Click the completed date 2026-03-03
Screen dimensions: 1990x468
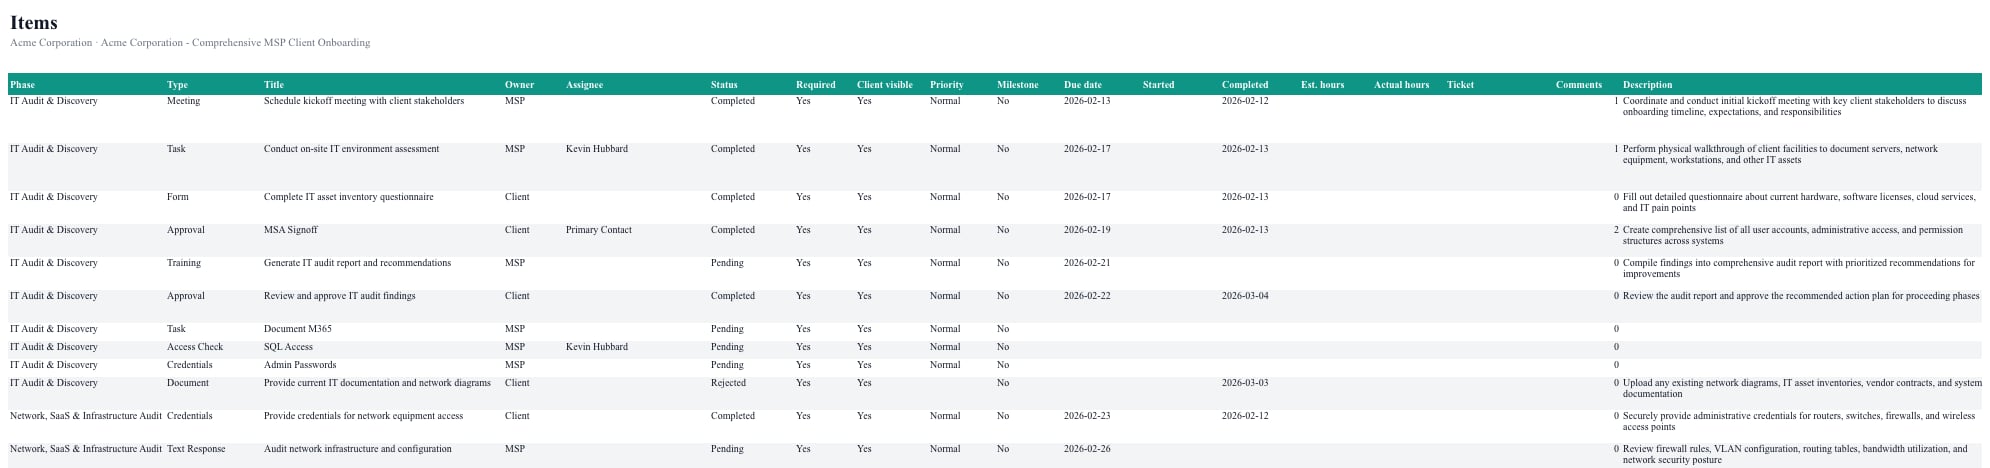(x=1245, y=383)
